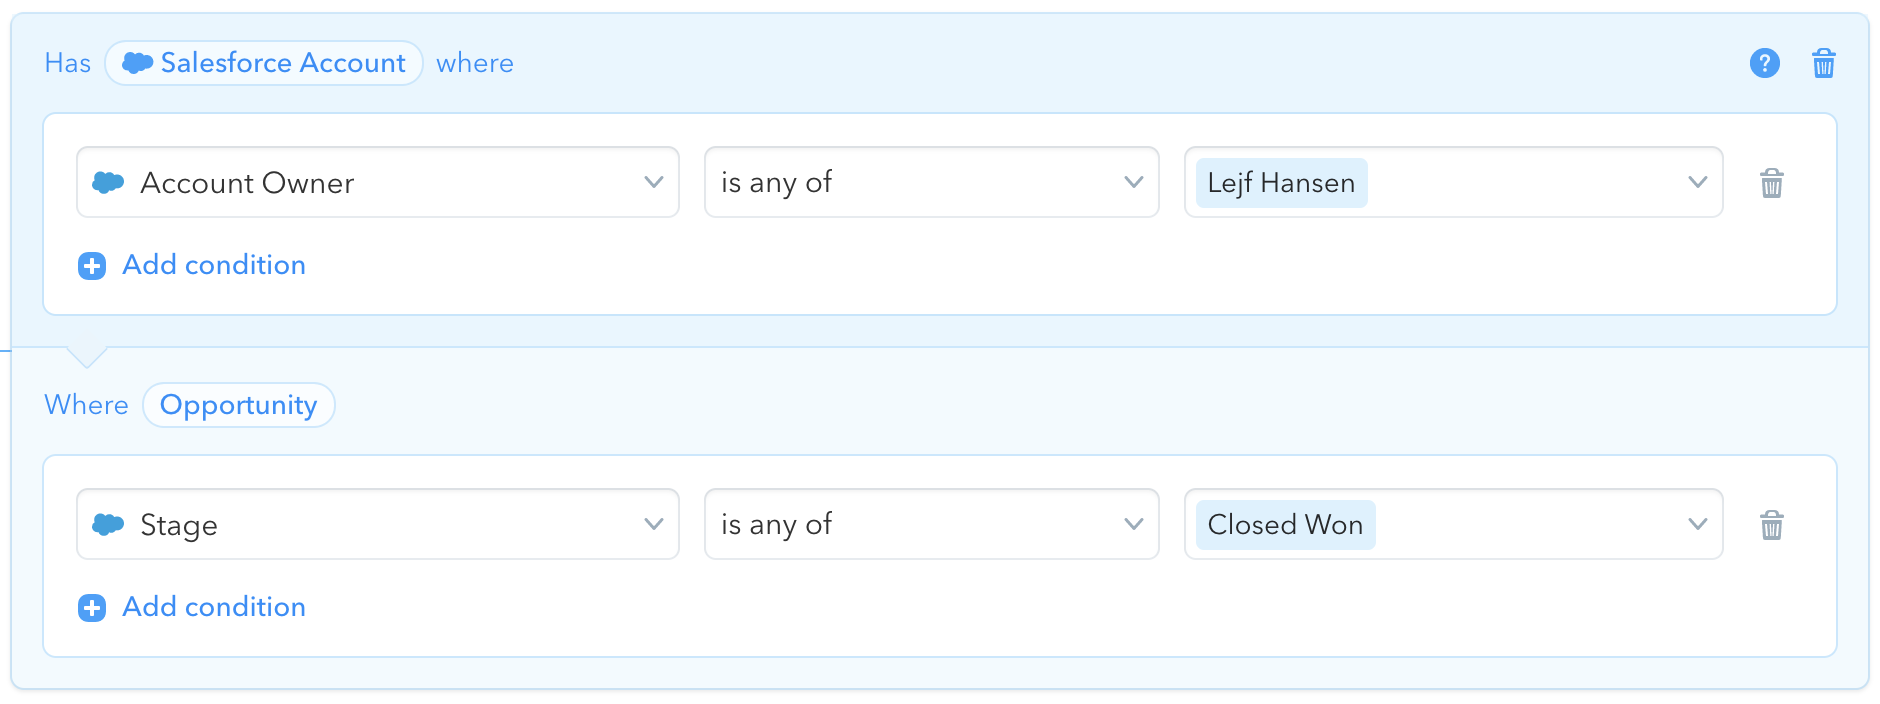Expand the Lejf Hansen value dropdown arrow

[1698, 182]
